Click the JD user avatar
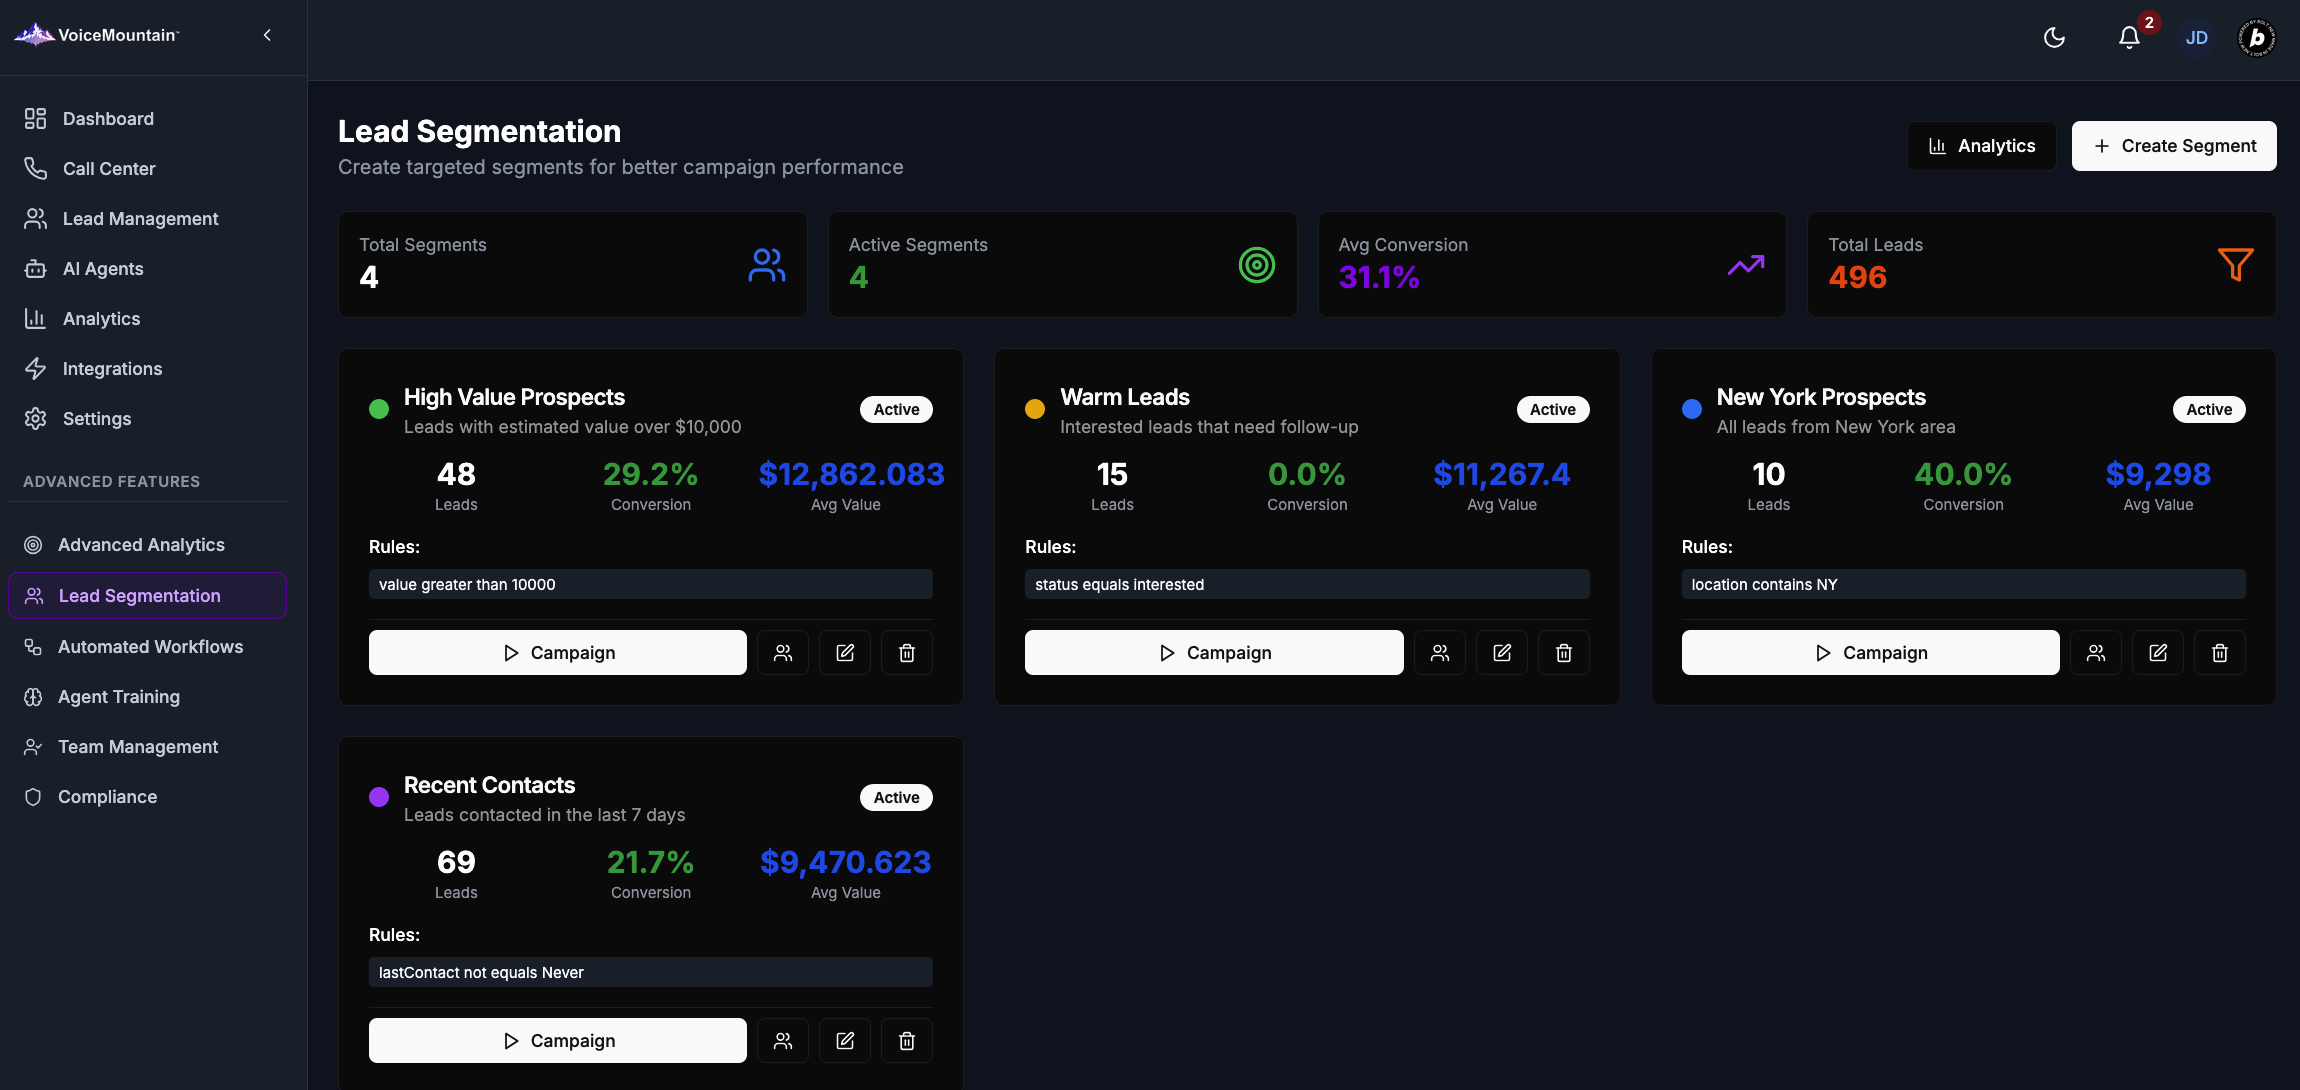This screenshot has height=1090, width=2300. pyautogui.click(x=2196, y=38)
